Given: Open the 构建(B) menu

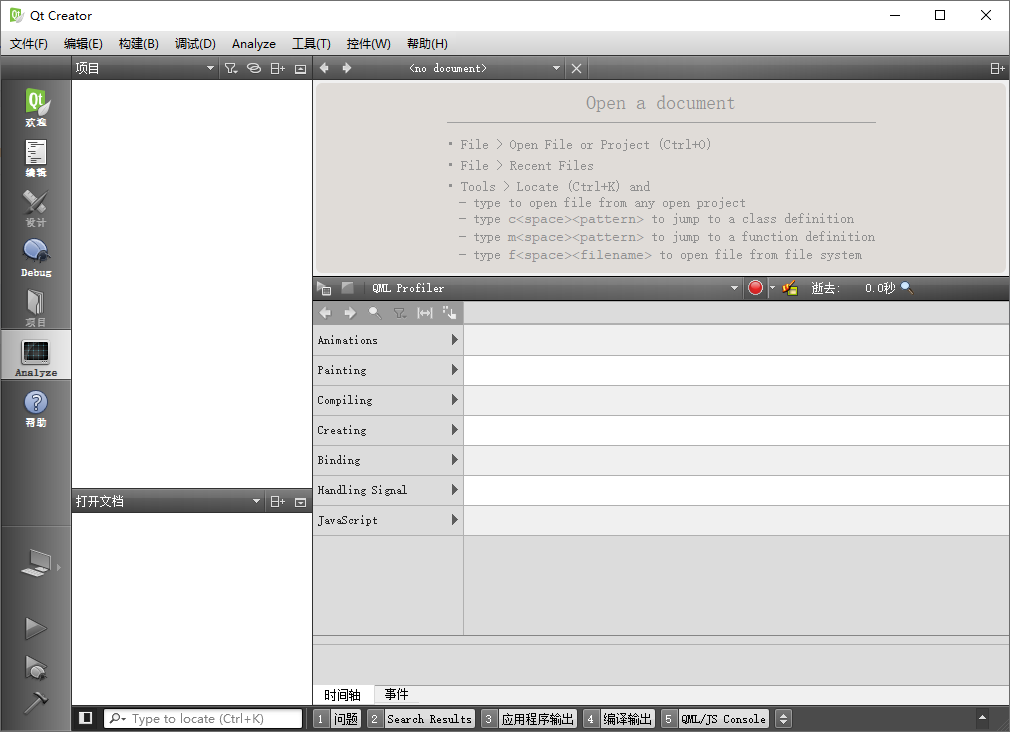Looking at the screenshot, I should point(138,43).
